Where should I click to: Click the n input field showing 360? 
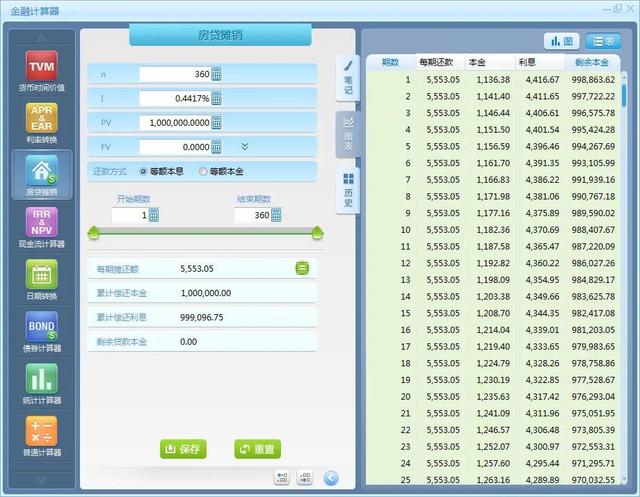click(x=175, y=74)
